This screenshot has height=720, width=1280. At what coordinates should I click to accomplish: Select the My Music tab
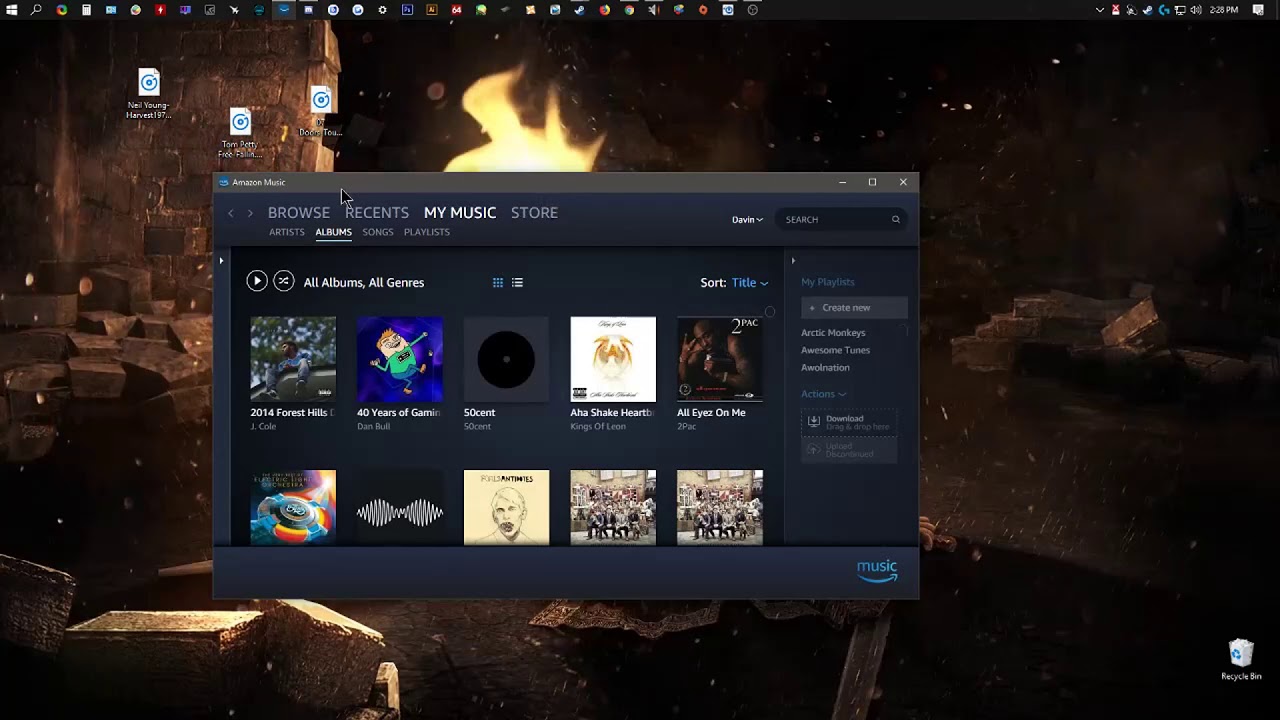click(460, 212)
